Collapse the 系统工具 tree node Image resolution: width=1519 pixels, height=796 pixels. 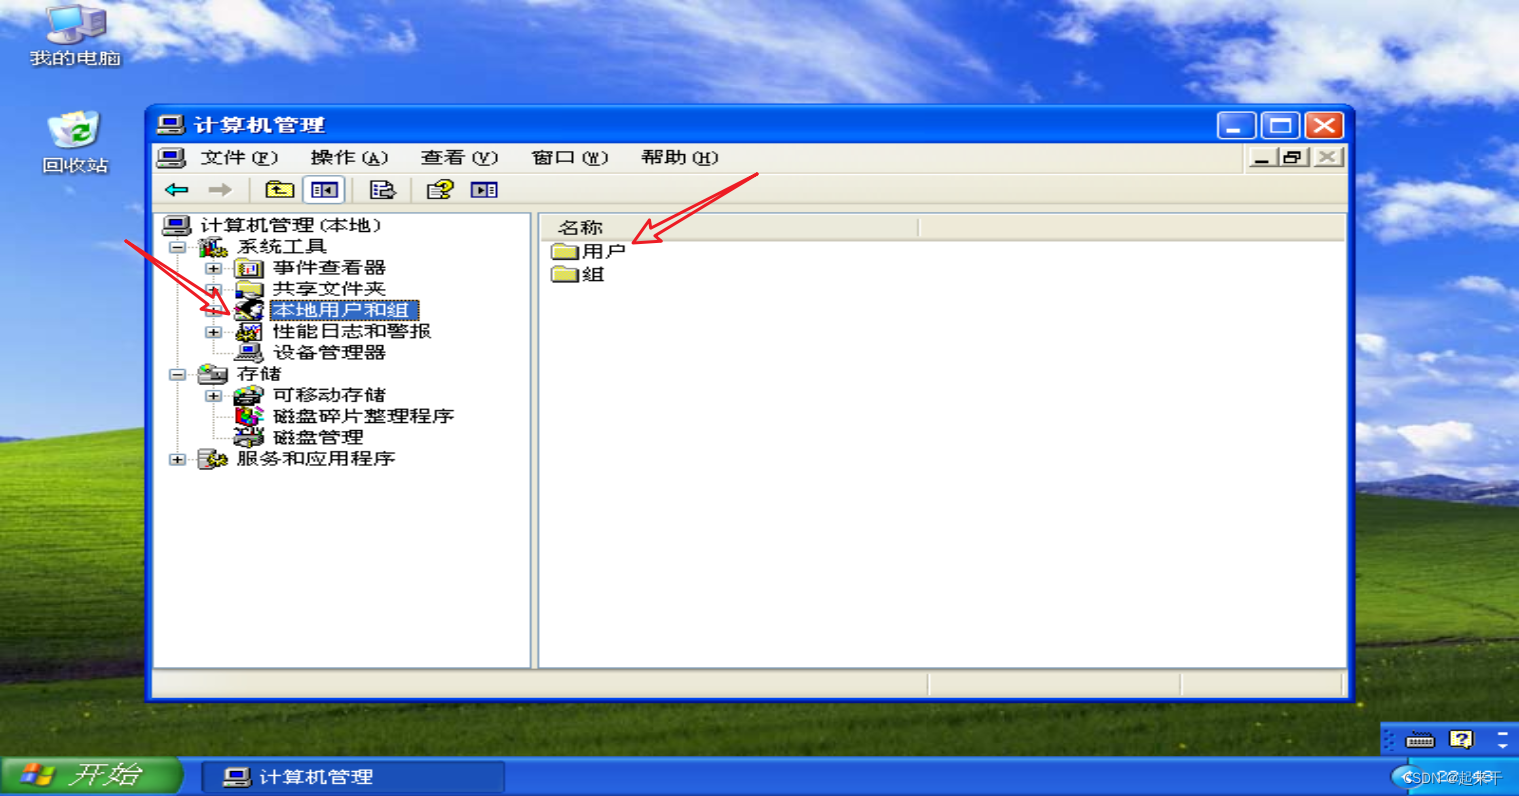(x=177, y=247)
